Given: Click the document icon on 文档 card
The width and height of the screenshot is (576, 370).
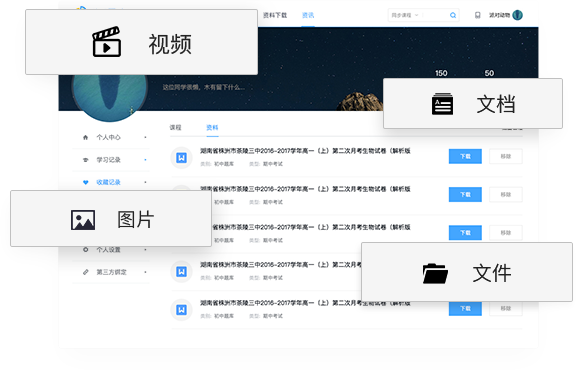Looking at the screenshot, I should pyautogui.click(x=442, y=104).
